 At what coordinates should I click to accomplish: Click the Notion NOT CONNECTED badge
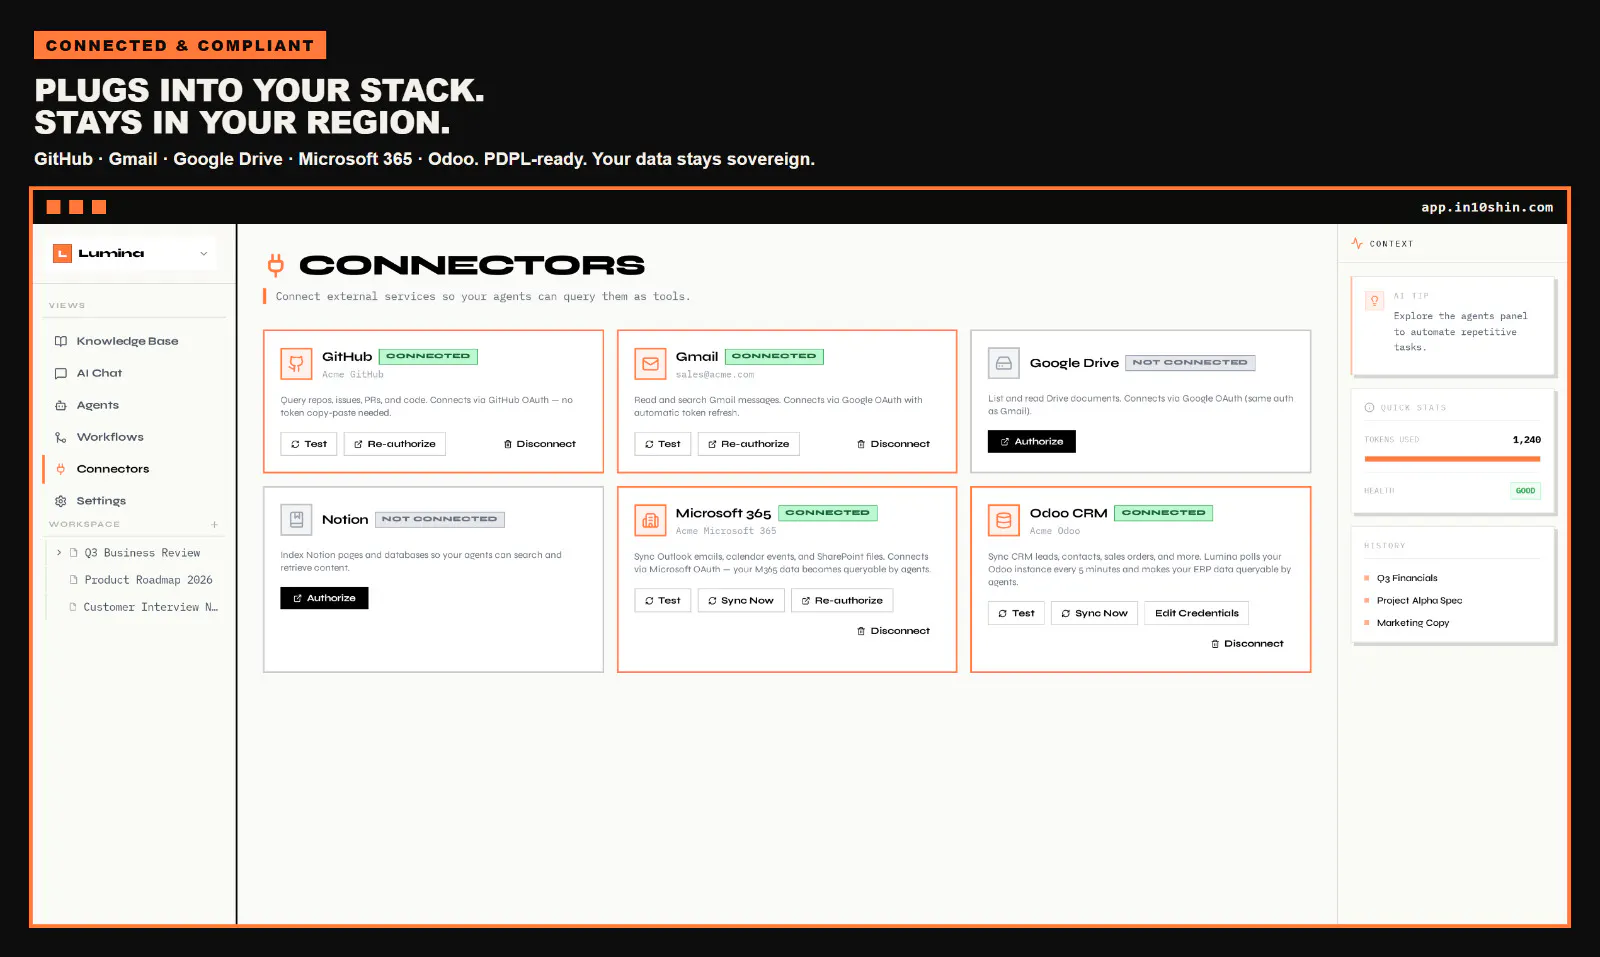(440, 519)
